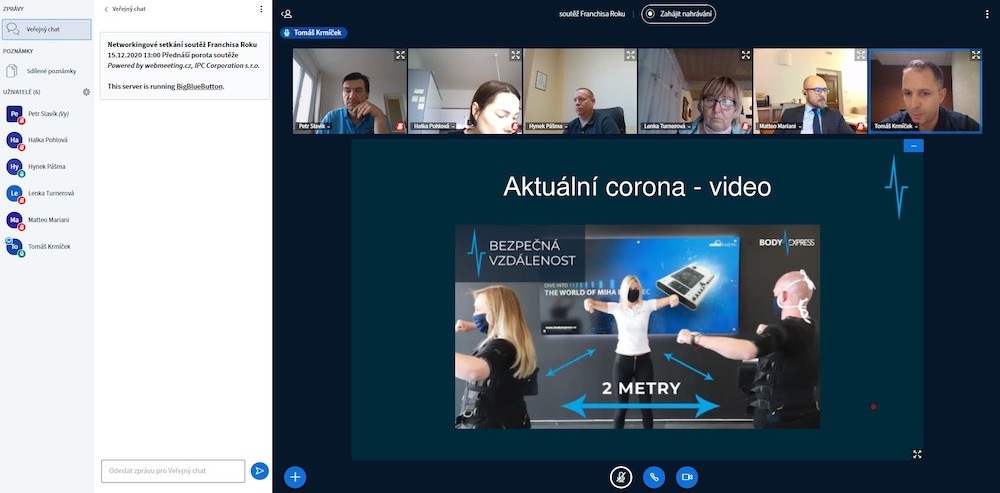1000x493 pixels.
Task: Collapse the Veřejný chat panel via back arrow
Action: point(125,10)
